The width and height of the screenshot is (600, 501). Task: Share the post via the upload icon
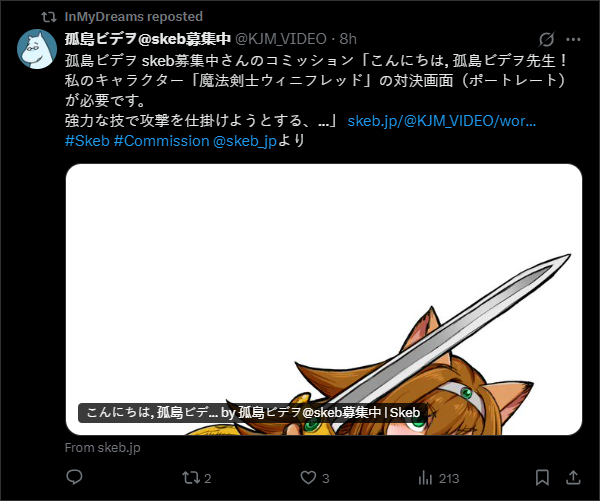click(573, 477)
